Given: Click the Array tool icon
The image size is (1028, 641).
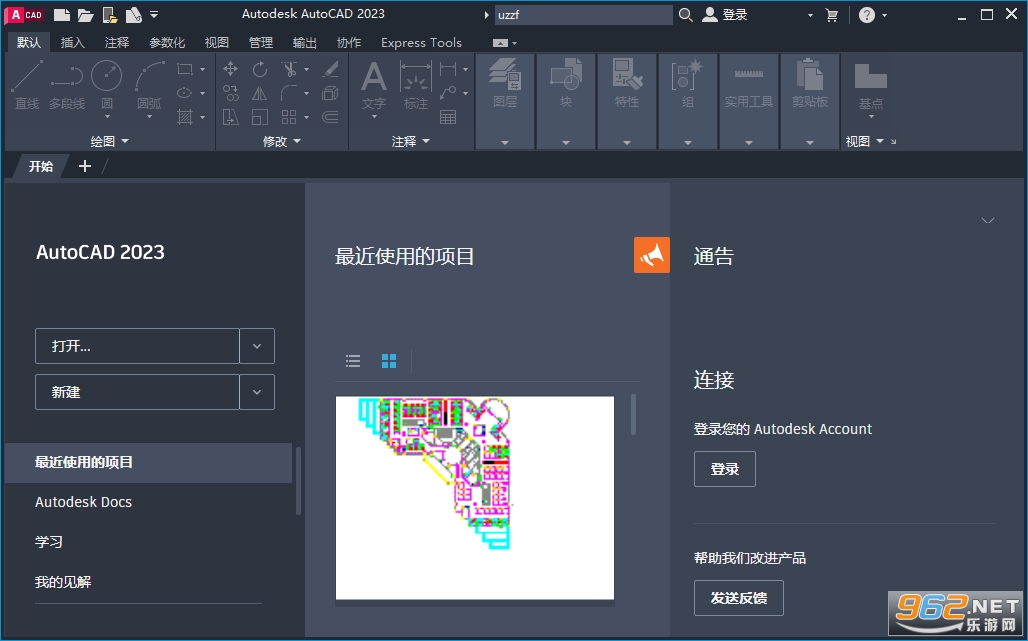Looking at the screenshot, I should pyautogui.click(x=288, y=117).
